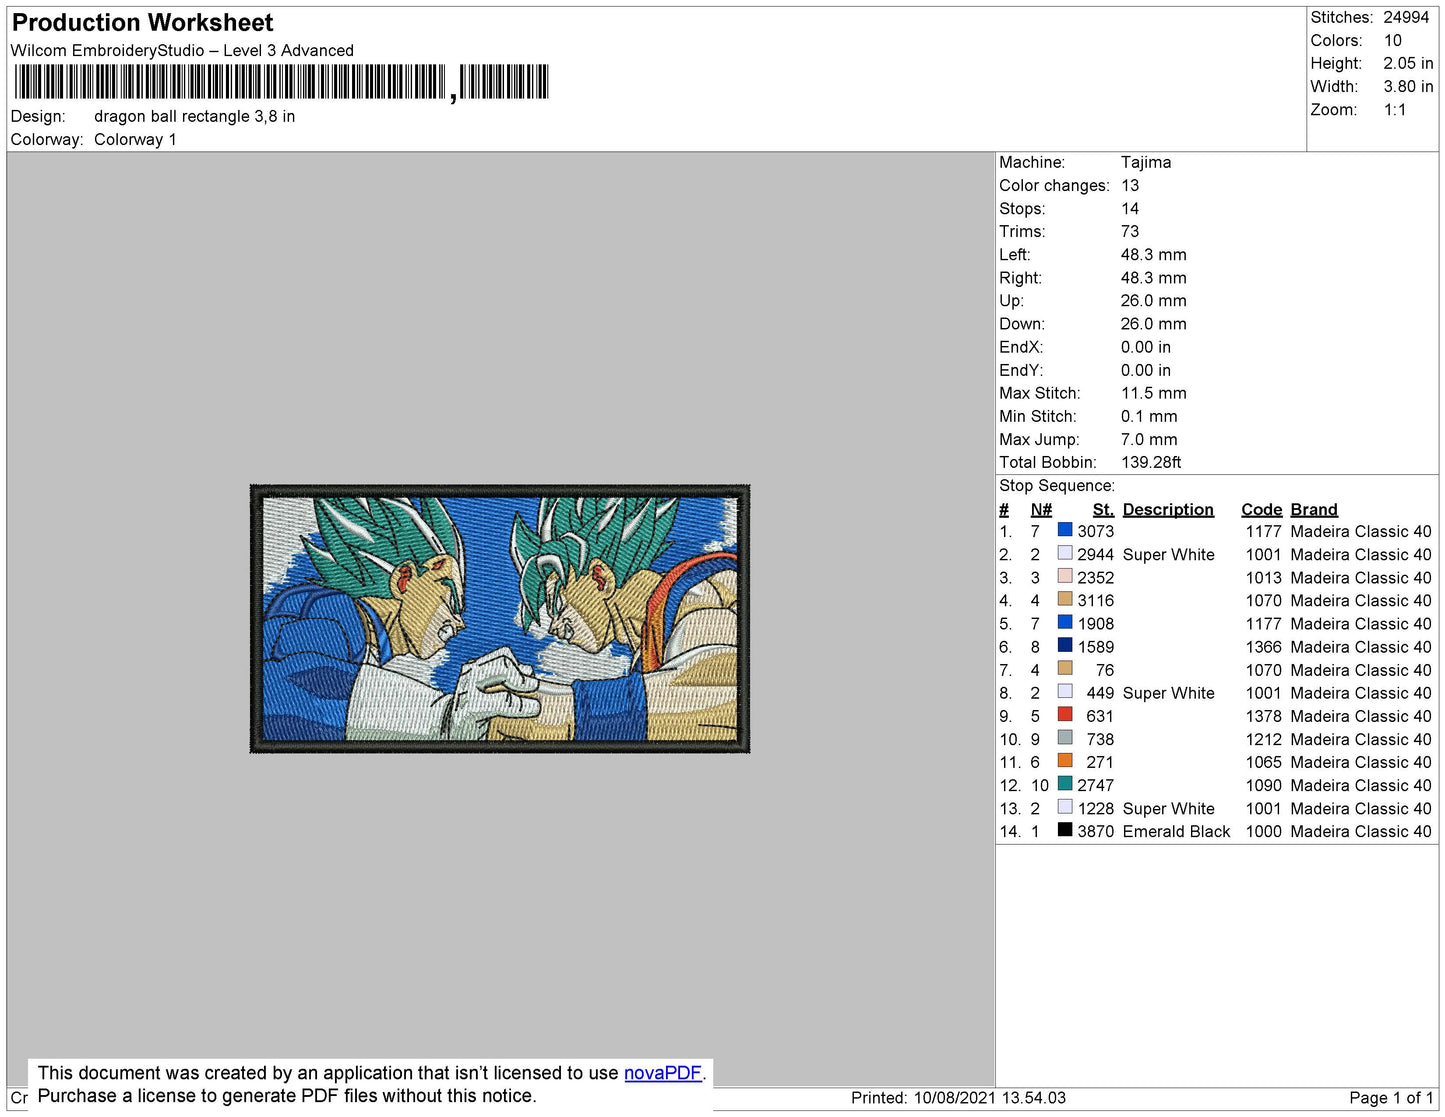
Task: Pick the pale pink swatch in stop 3
Action: (1065, 576)
